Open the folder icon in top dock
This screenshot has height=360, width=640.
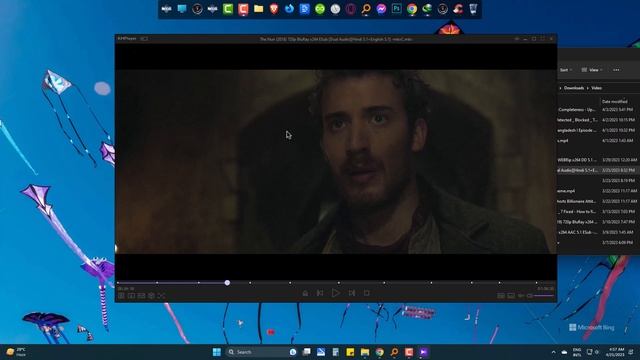[258, 9]
